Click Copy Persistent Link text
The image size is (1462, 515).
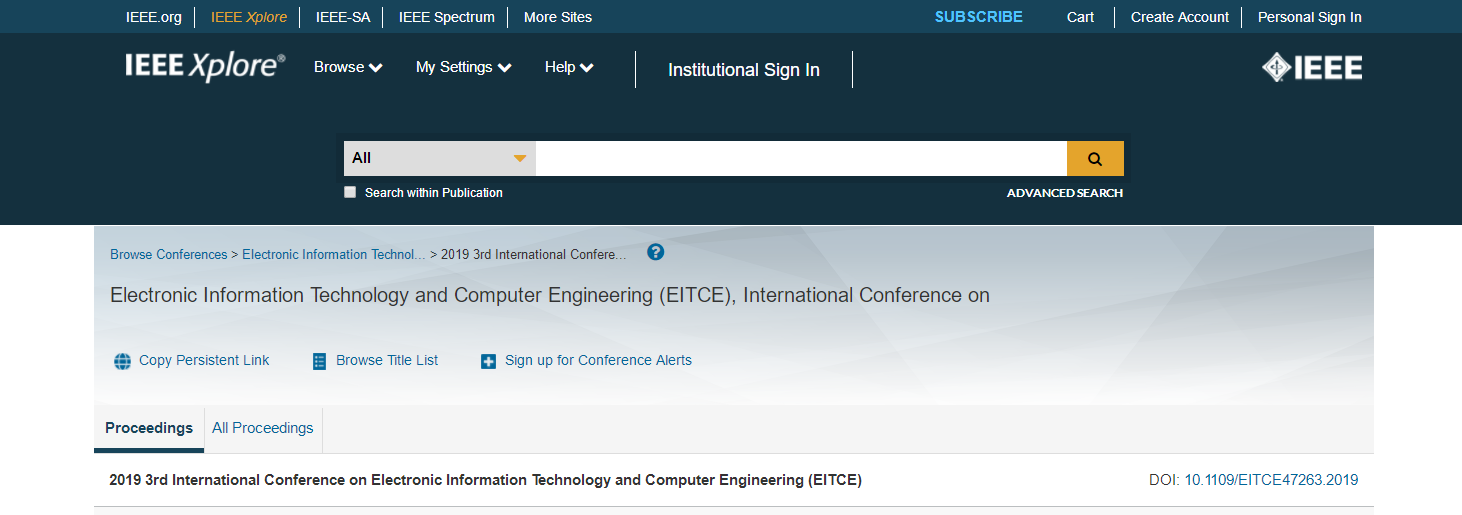pos(204,360)
